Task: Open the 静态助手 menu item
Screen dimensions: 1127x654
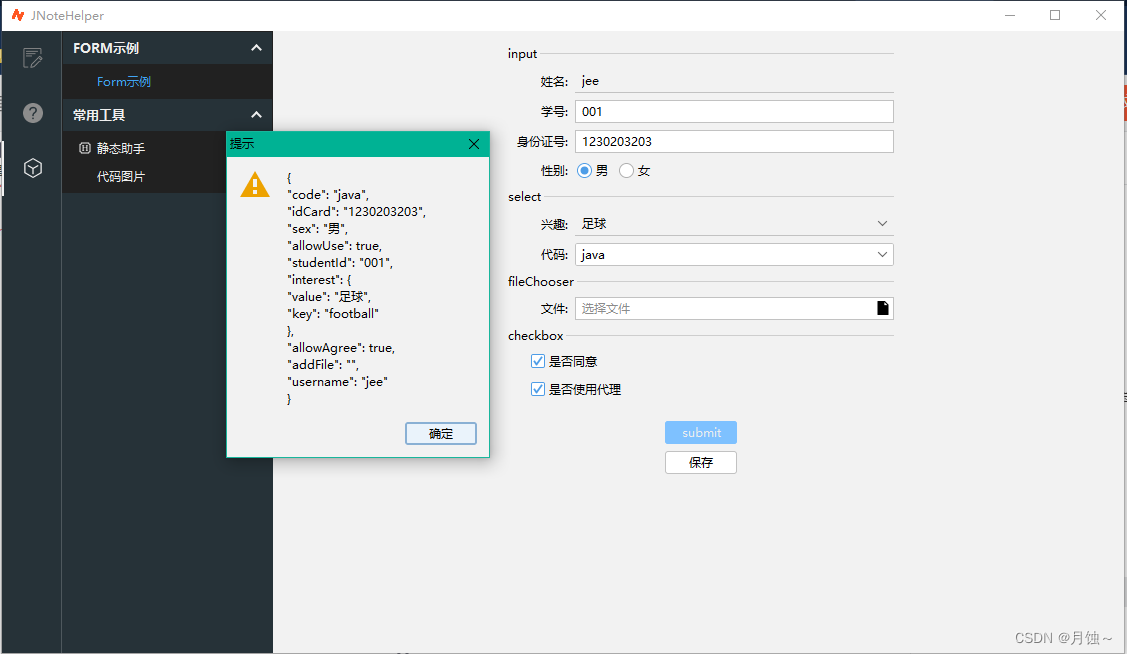Action: tap(121, 148)
